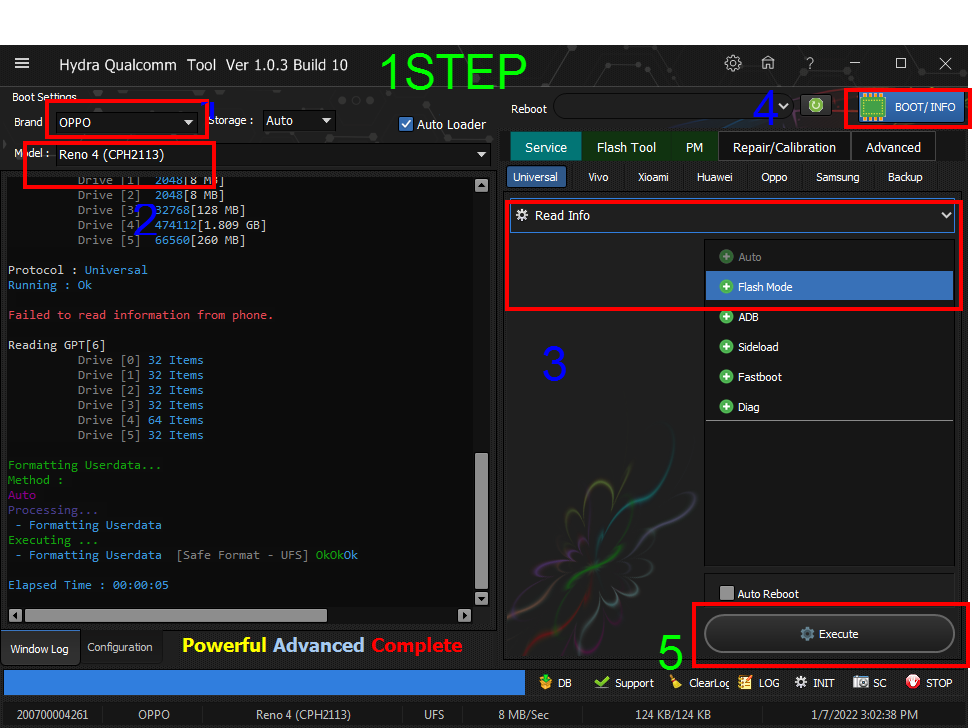Select the Auto option plus icon
972x728 pixels.
pos(726,257)
